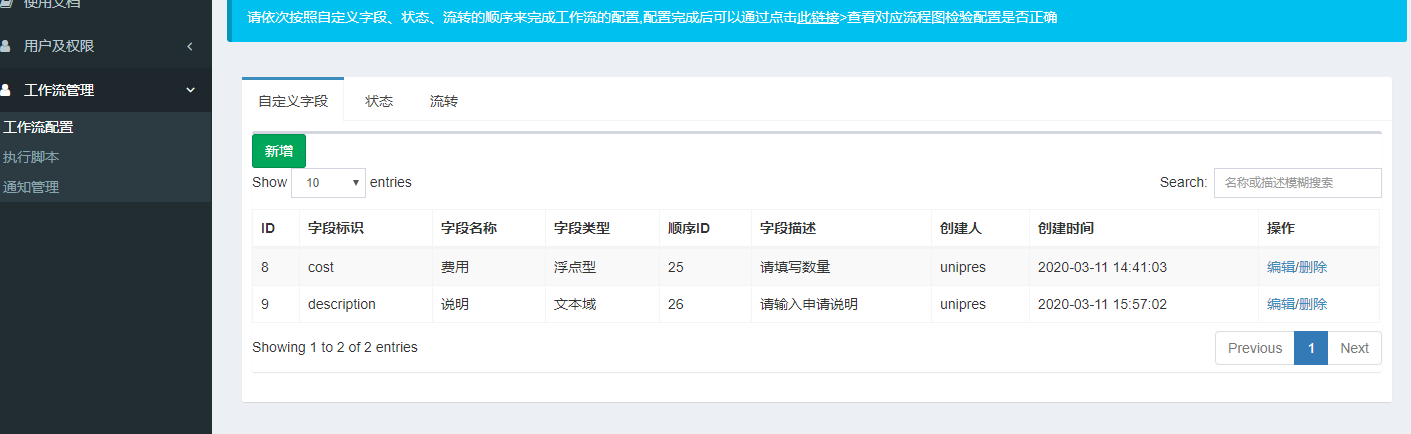This screenshot has height=434, width=1411.
Task: Follow the 此链接 link in the banner
Action: coord(817,17)
